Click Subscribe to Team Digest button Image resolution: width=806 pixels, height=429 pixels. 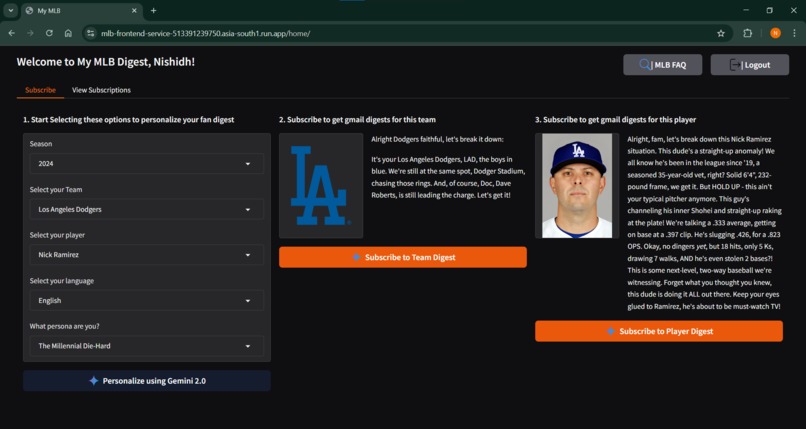pyautogui.click(x=403, y=257)
